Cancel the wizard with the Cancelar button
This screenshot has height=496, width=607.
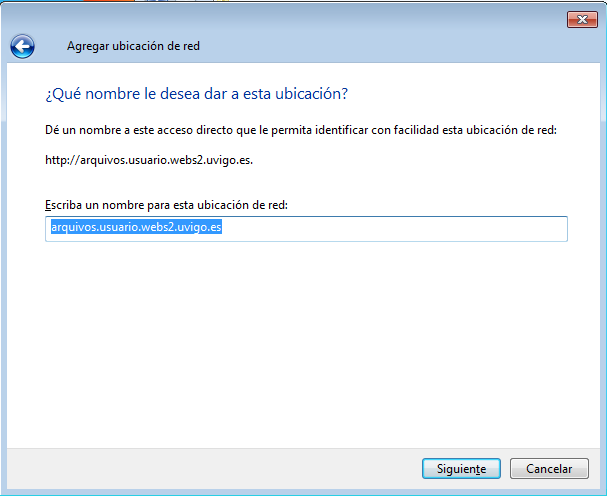coord(548,468)
